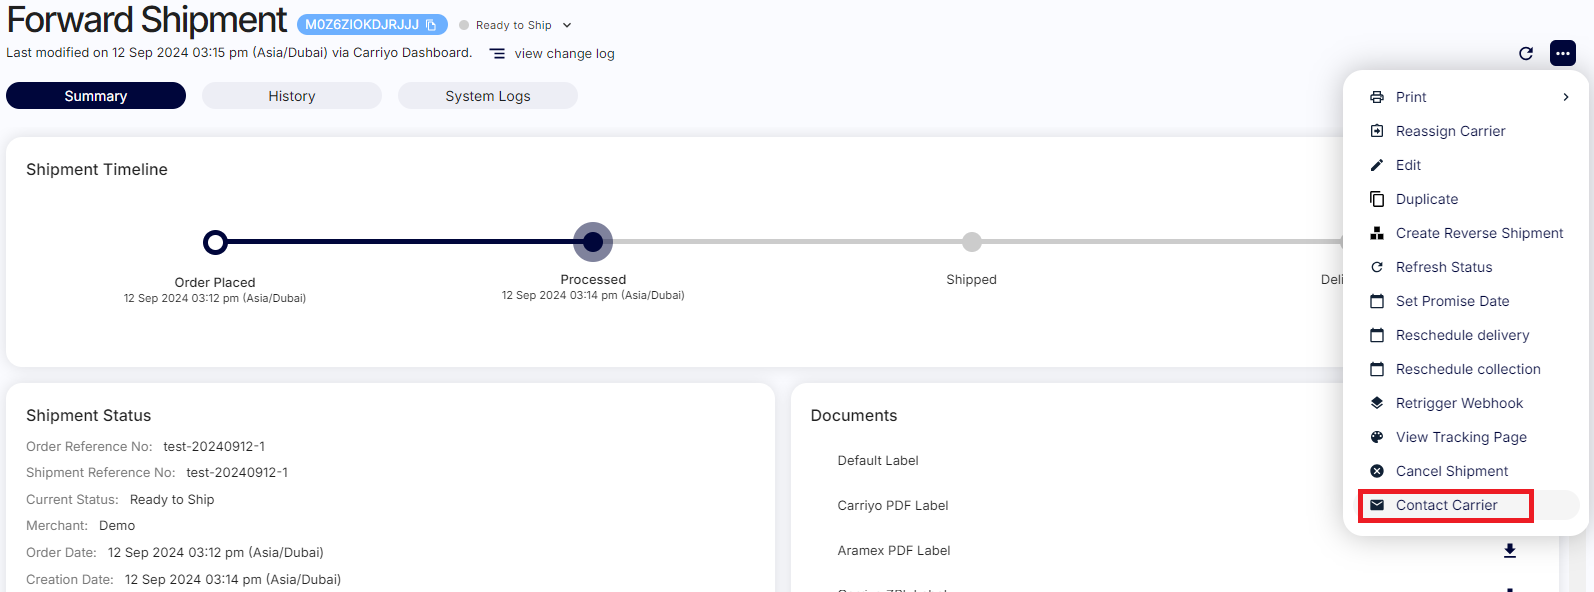The width and height of the screenshot is (1594, 592).
Task: Click the refresh icon at top right
Action: (x=1525, y=54)
